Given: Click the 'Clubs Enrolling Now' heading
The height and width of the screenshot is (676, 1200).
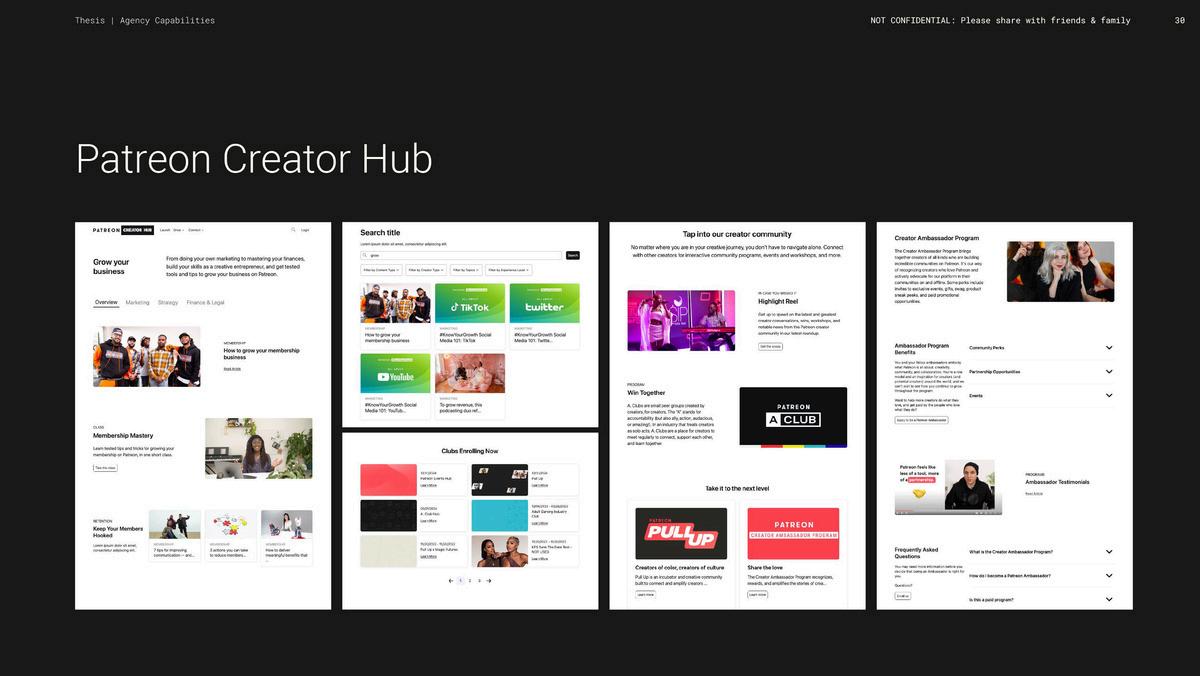Looking at the screenshot, I should (470, 451).
